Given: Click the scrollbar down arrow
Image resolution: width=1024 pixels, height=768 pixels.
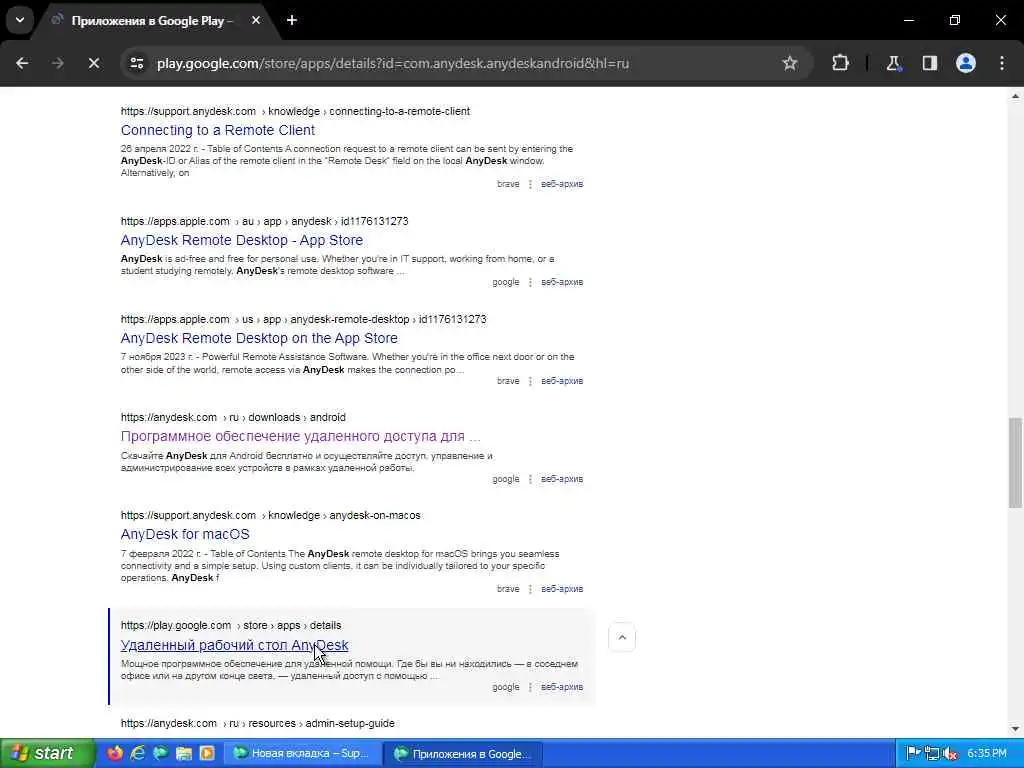Looking at the screenshot, I should pyautogui.click(x=1016, y=729).
